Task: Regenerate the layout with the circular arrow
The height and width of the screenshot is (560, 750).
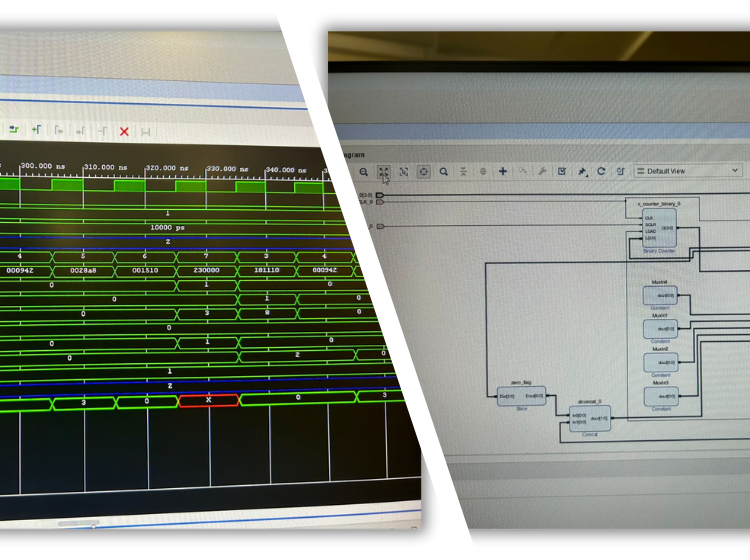Action: pos(601,171)
